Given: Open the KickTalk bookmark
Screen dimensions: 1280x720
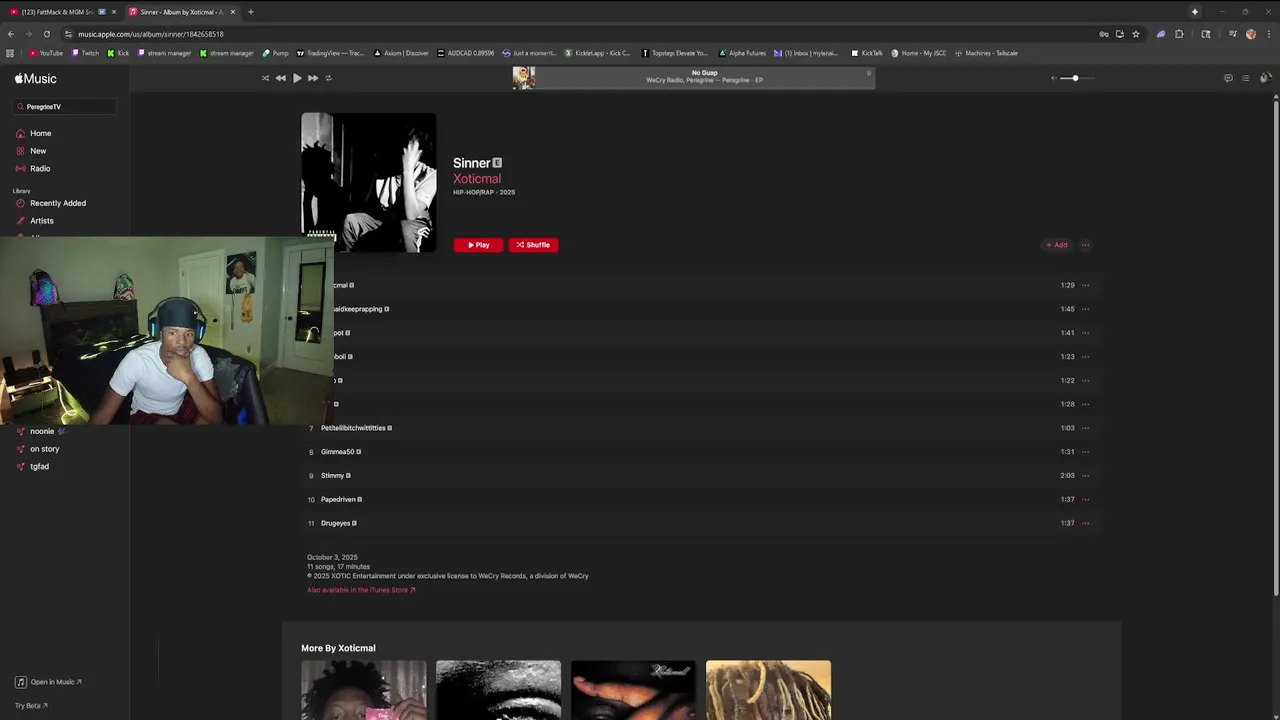Looking at the screenshot, I should (867, 53).
